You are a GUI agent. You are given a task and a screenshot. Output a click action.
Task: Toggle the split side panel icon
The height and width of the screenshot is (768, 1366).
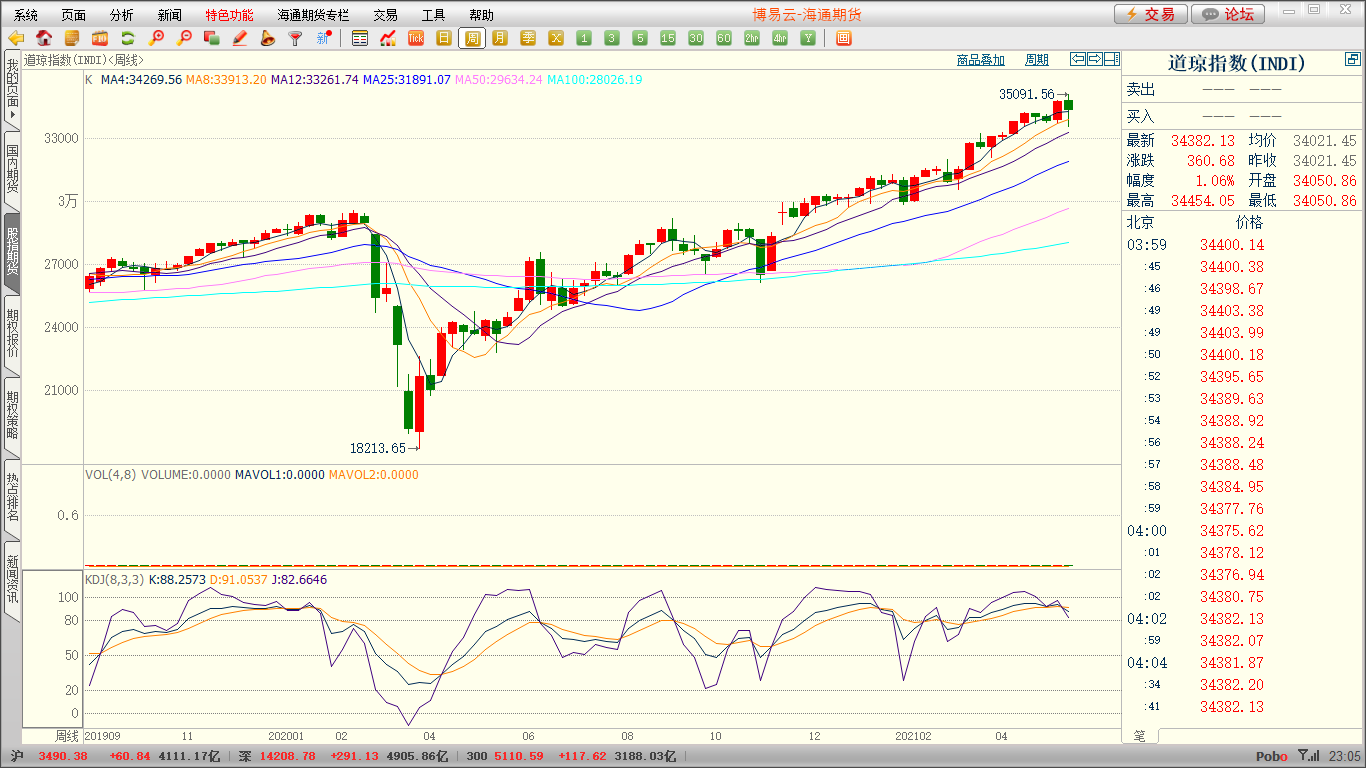pyautogui.click(x=1112, y=59)
